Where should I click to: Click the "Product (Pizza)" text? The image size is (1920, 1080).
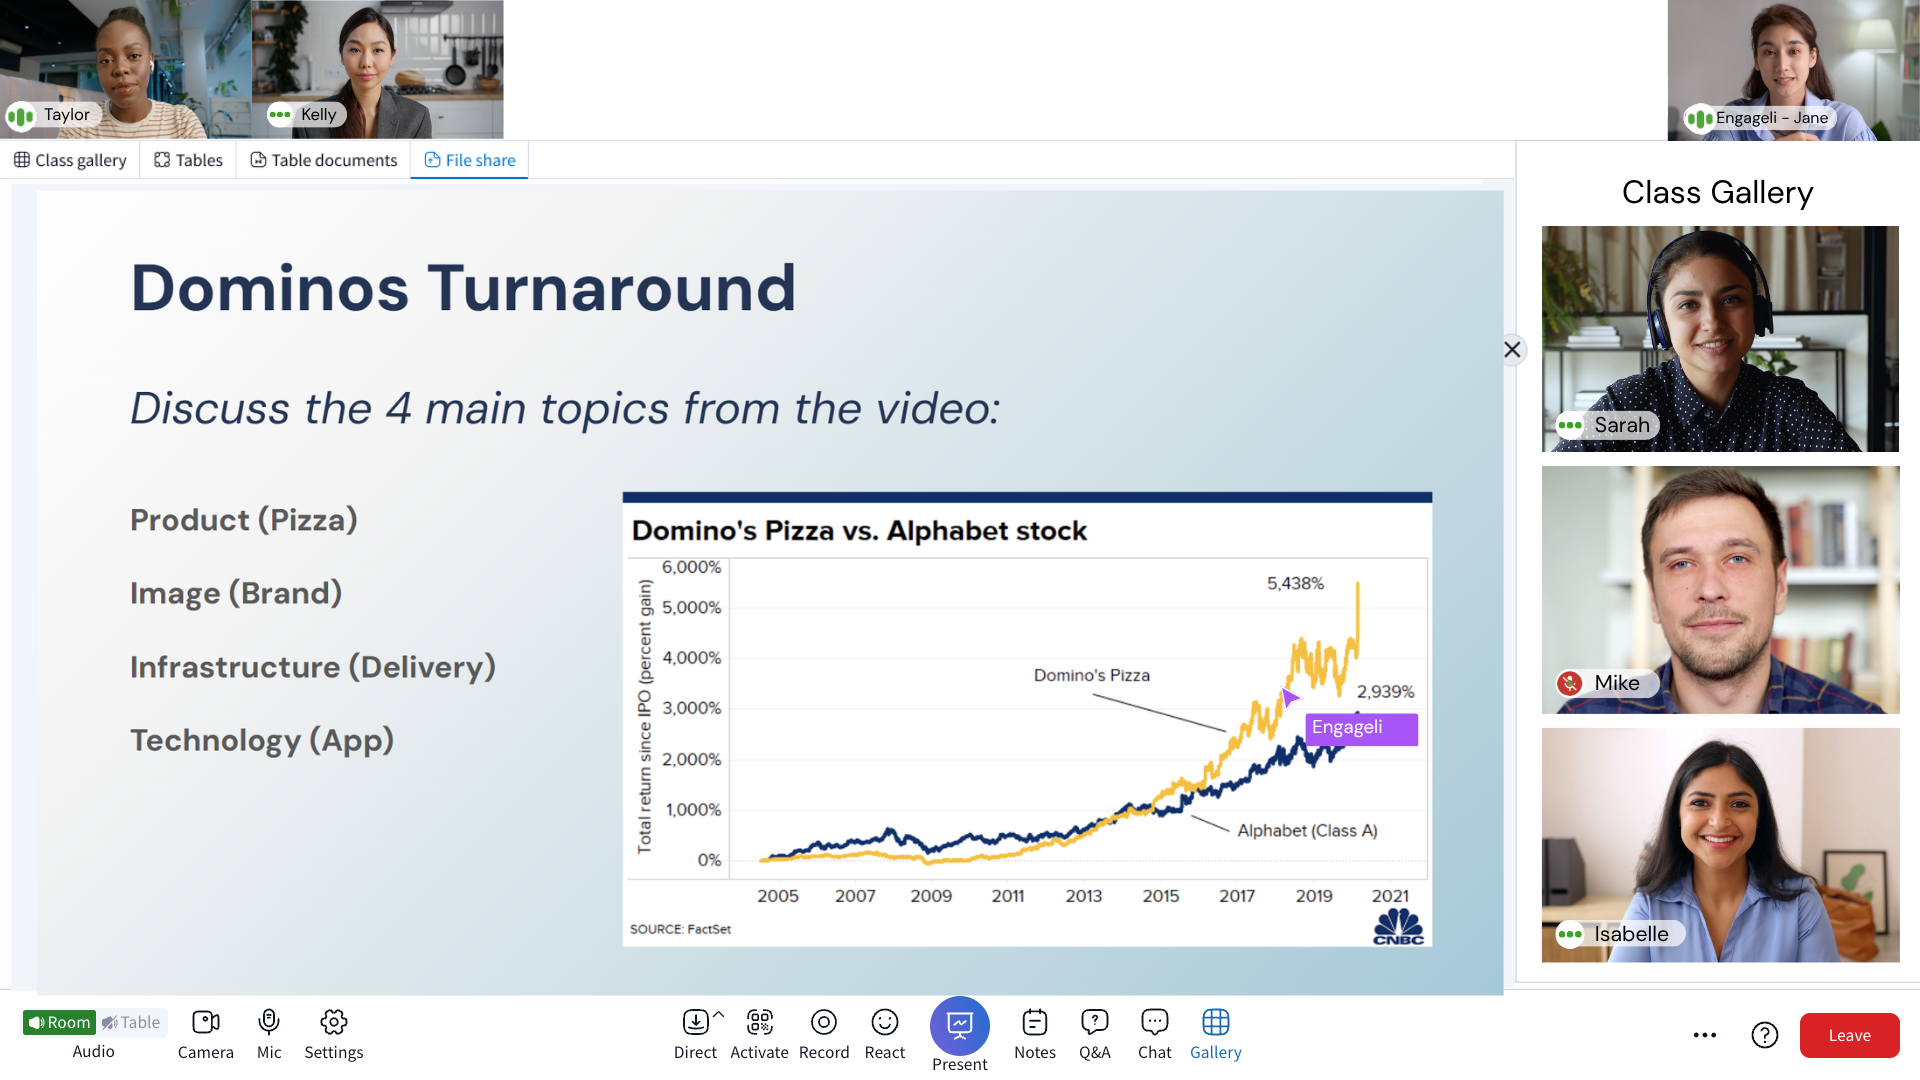click(x=244, y=520)
